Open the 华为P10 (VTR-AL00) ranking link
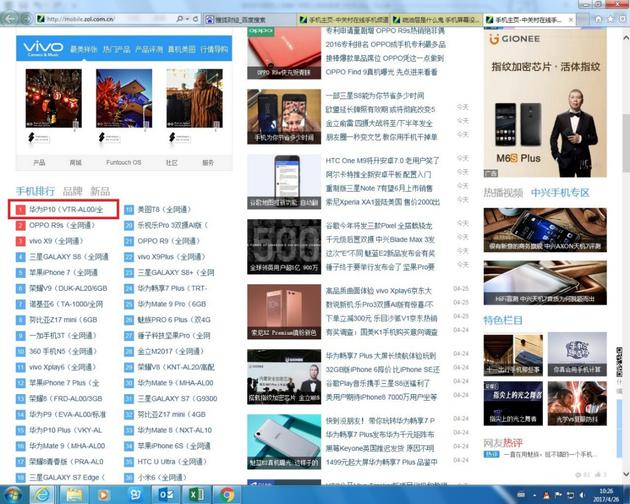Screen dimensions: 630x504 coord(66,209)
